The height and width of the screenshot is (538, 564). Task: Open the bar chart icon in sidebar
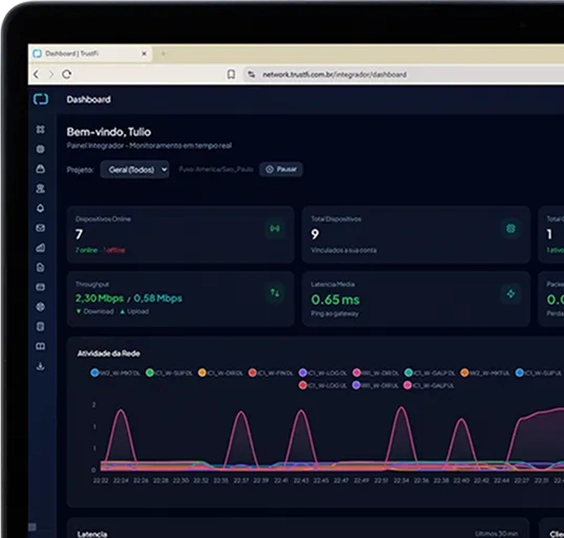click(x=41, y=247)
